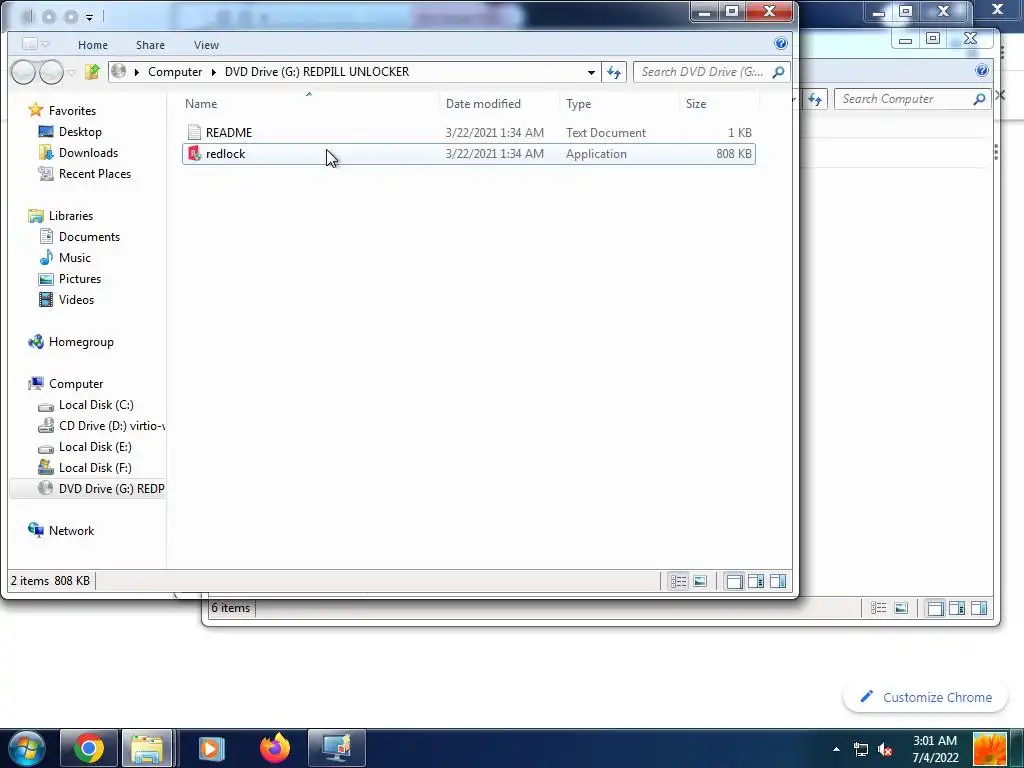Open the Home ribbon tab
This screenshot has width=1024, height=768.
point(93,45)
